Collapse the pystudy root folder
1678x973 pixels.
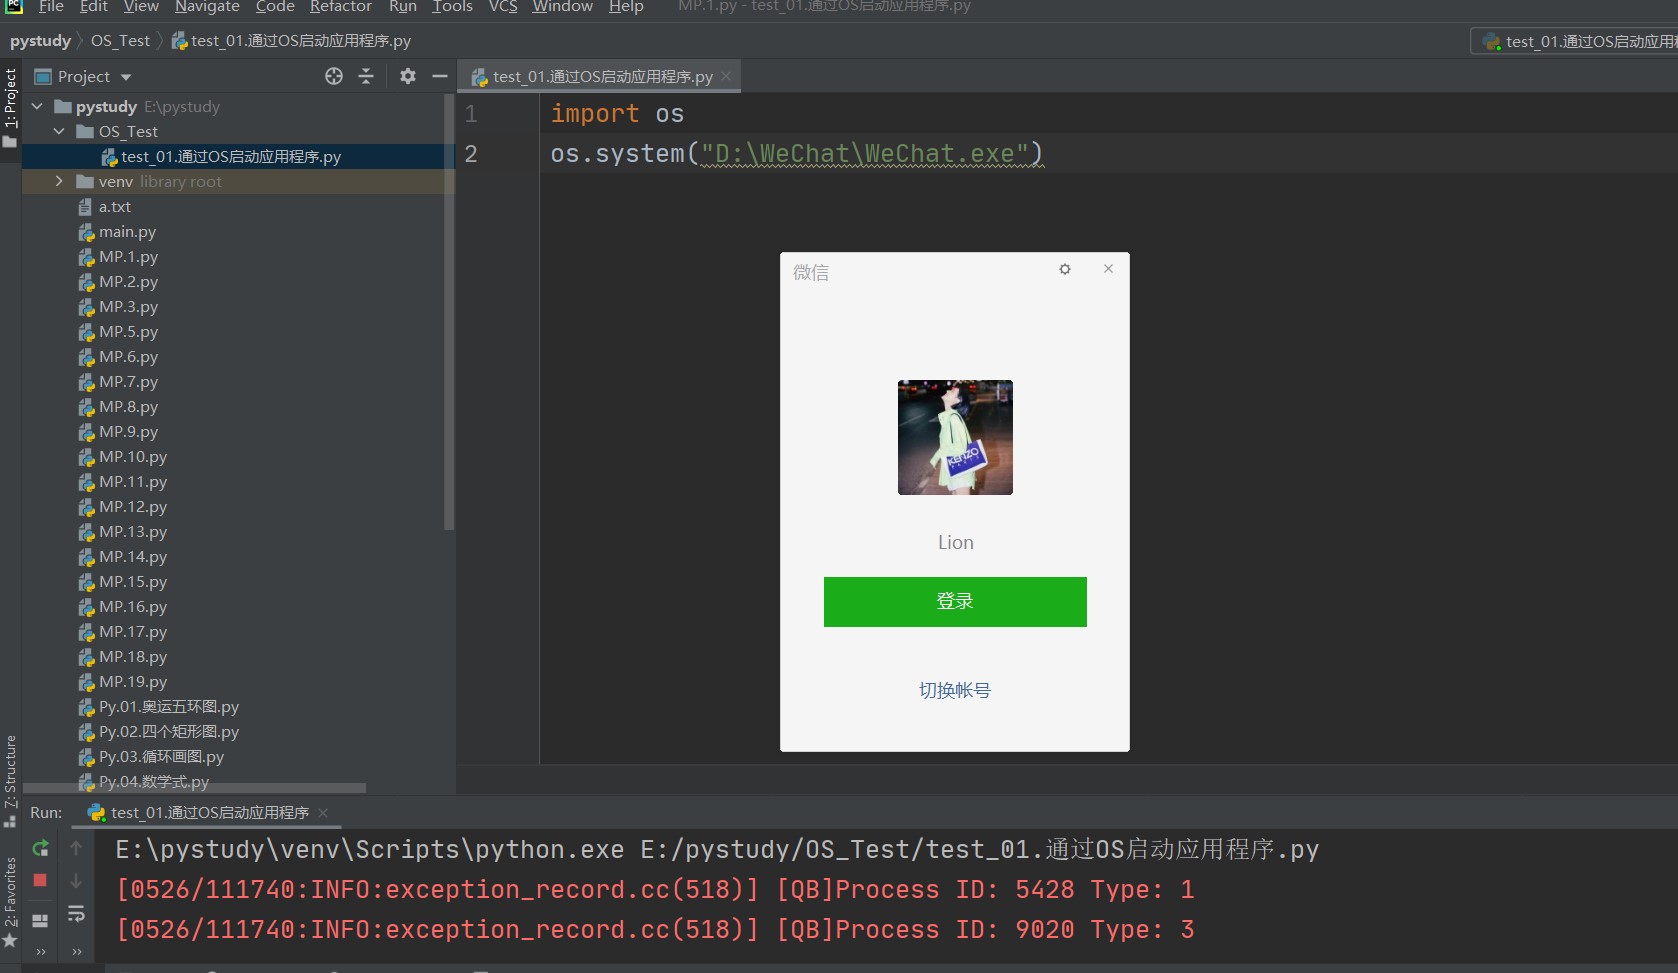(38, 106)
